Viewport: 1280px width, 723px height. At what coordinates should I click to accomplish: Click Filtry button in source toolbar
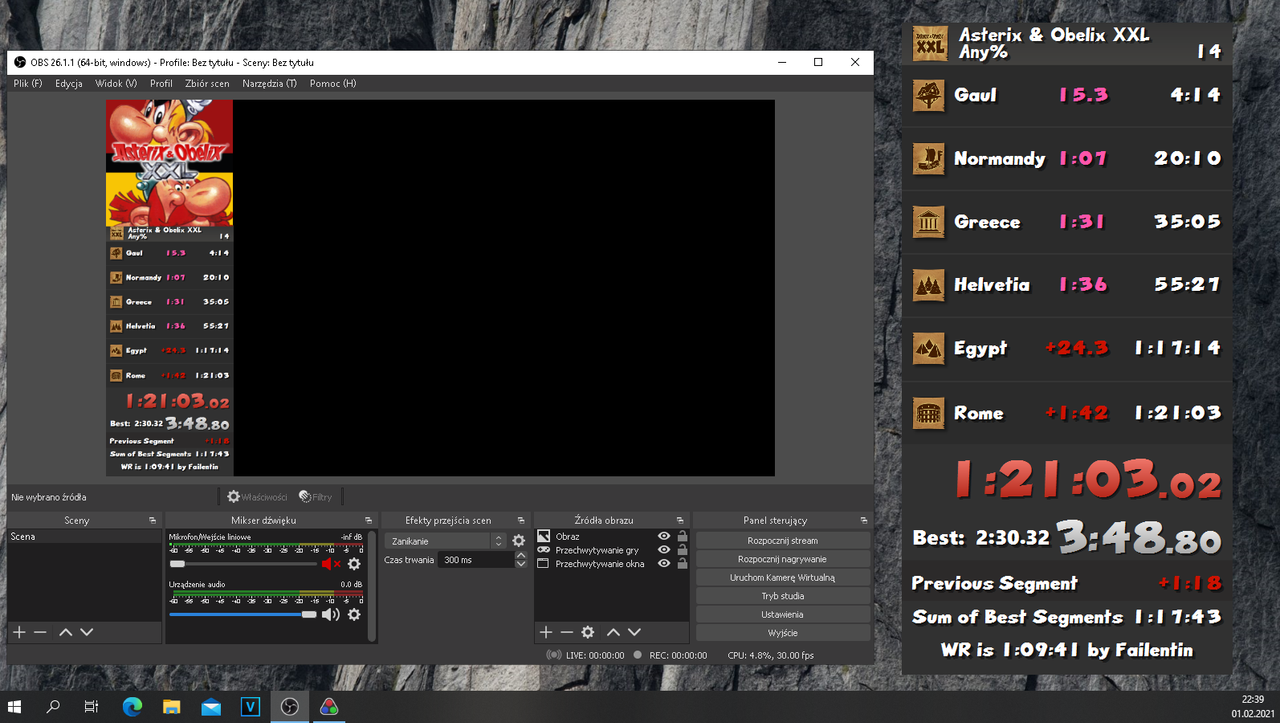pos(316,496)
